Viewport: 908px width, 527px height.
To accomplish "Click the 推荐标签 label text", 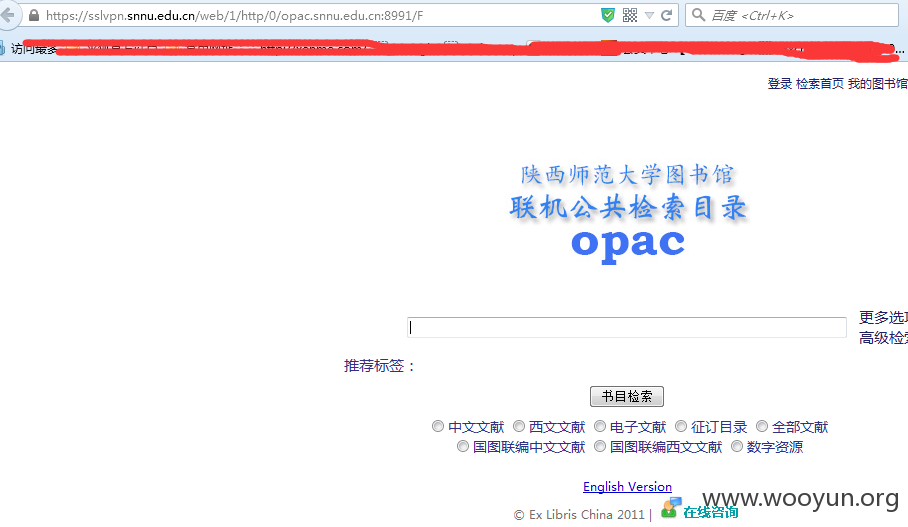I will coord(379,366).
